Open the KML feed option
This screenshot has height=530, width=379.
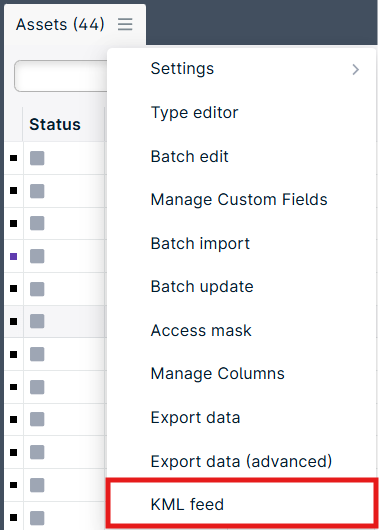tap(241, 504)
